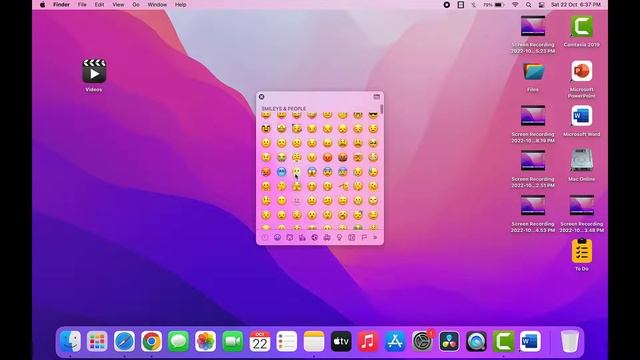Viewport: 640px width, 360px height.
Task: Open the Finder menu in menu bar
Action: coord(61,4)
